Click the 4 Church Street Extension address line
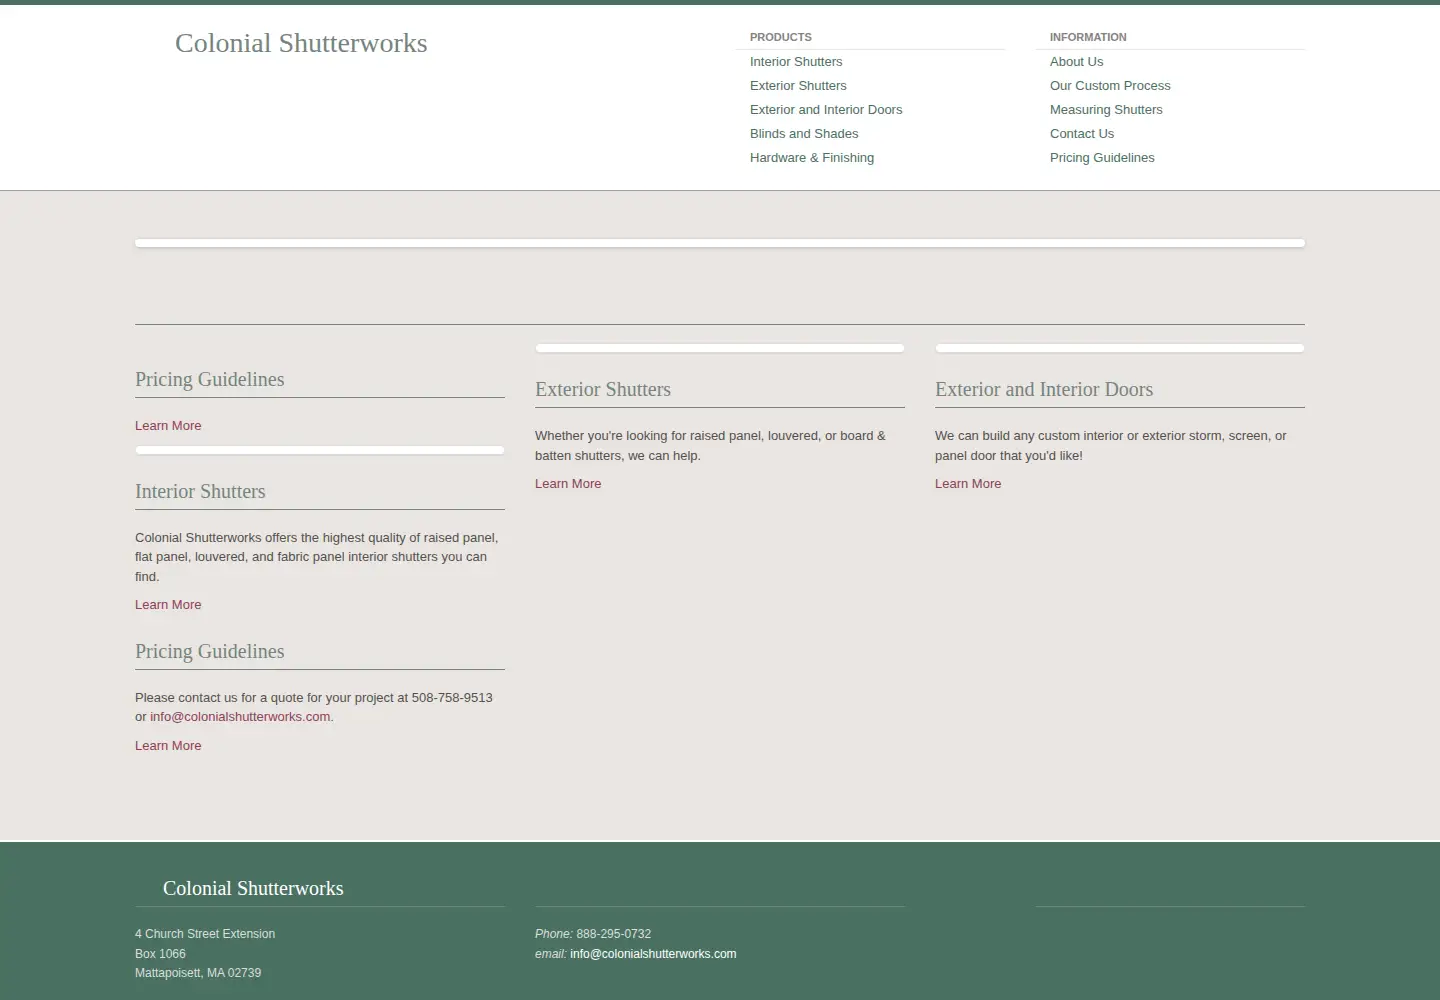The image size is (1440, 1000). (x=205, y=933)
